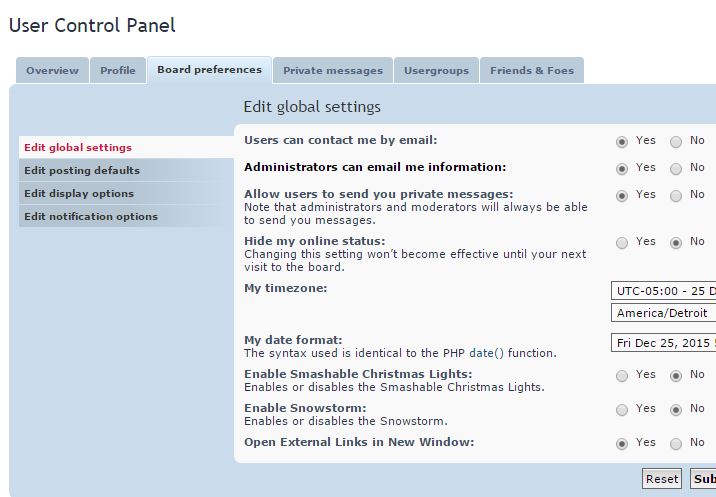Open the date format dropdown
The width and height of the screenshot is (716, 497).
(663, 343)
